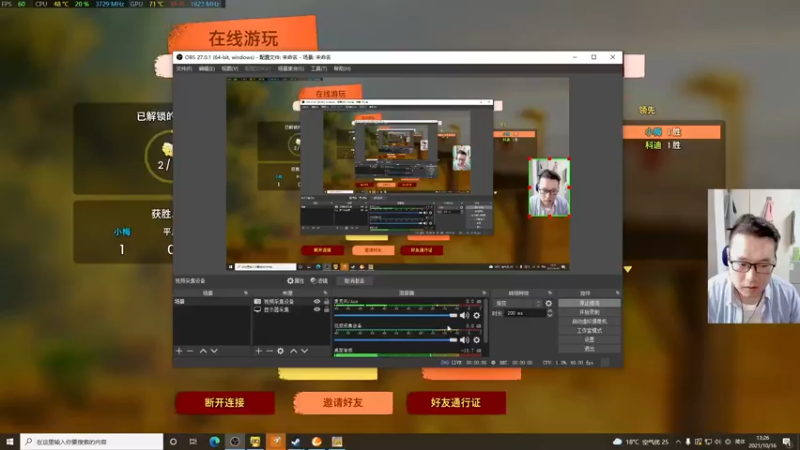800x450 pixels.
Task: Click the Studio Mode button
Action: pyautogui.click(x=589, y=331)
